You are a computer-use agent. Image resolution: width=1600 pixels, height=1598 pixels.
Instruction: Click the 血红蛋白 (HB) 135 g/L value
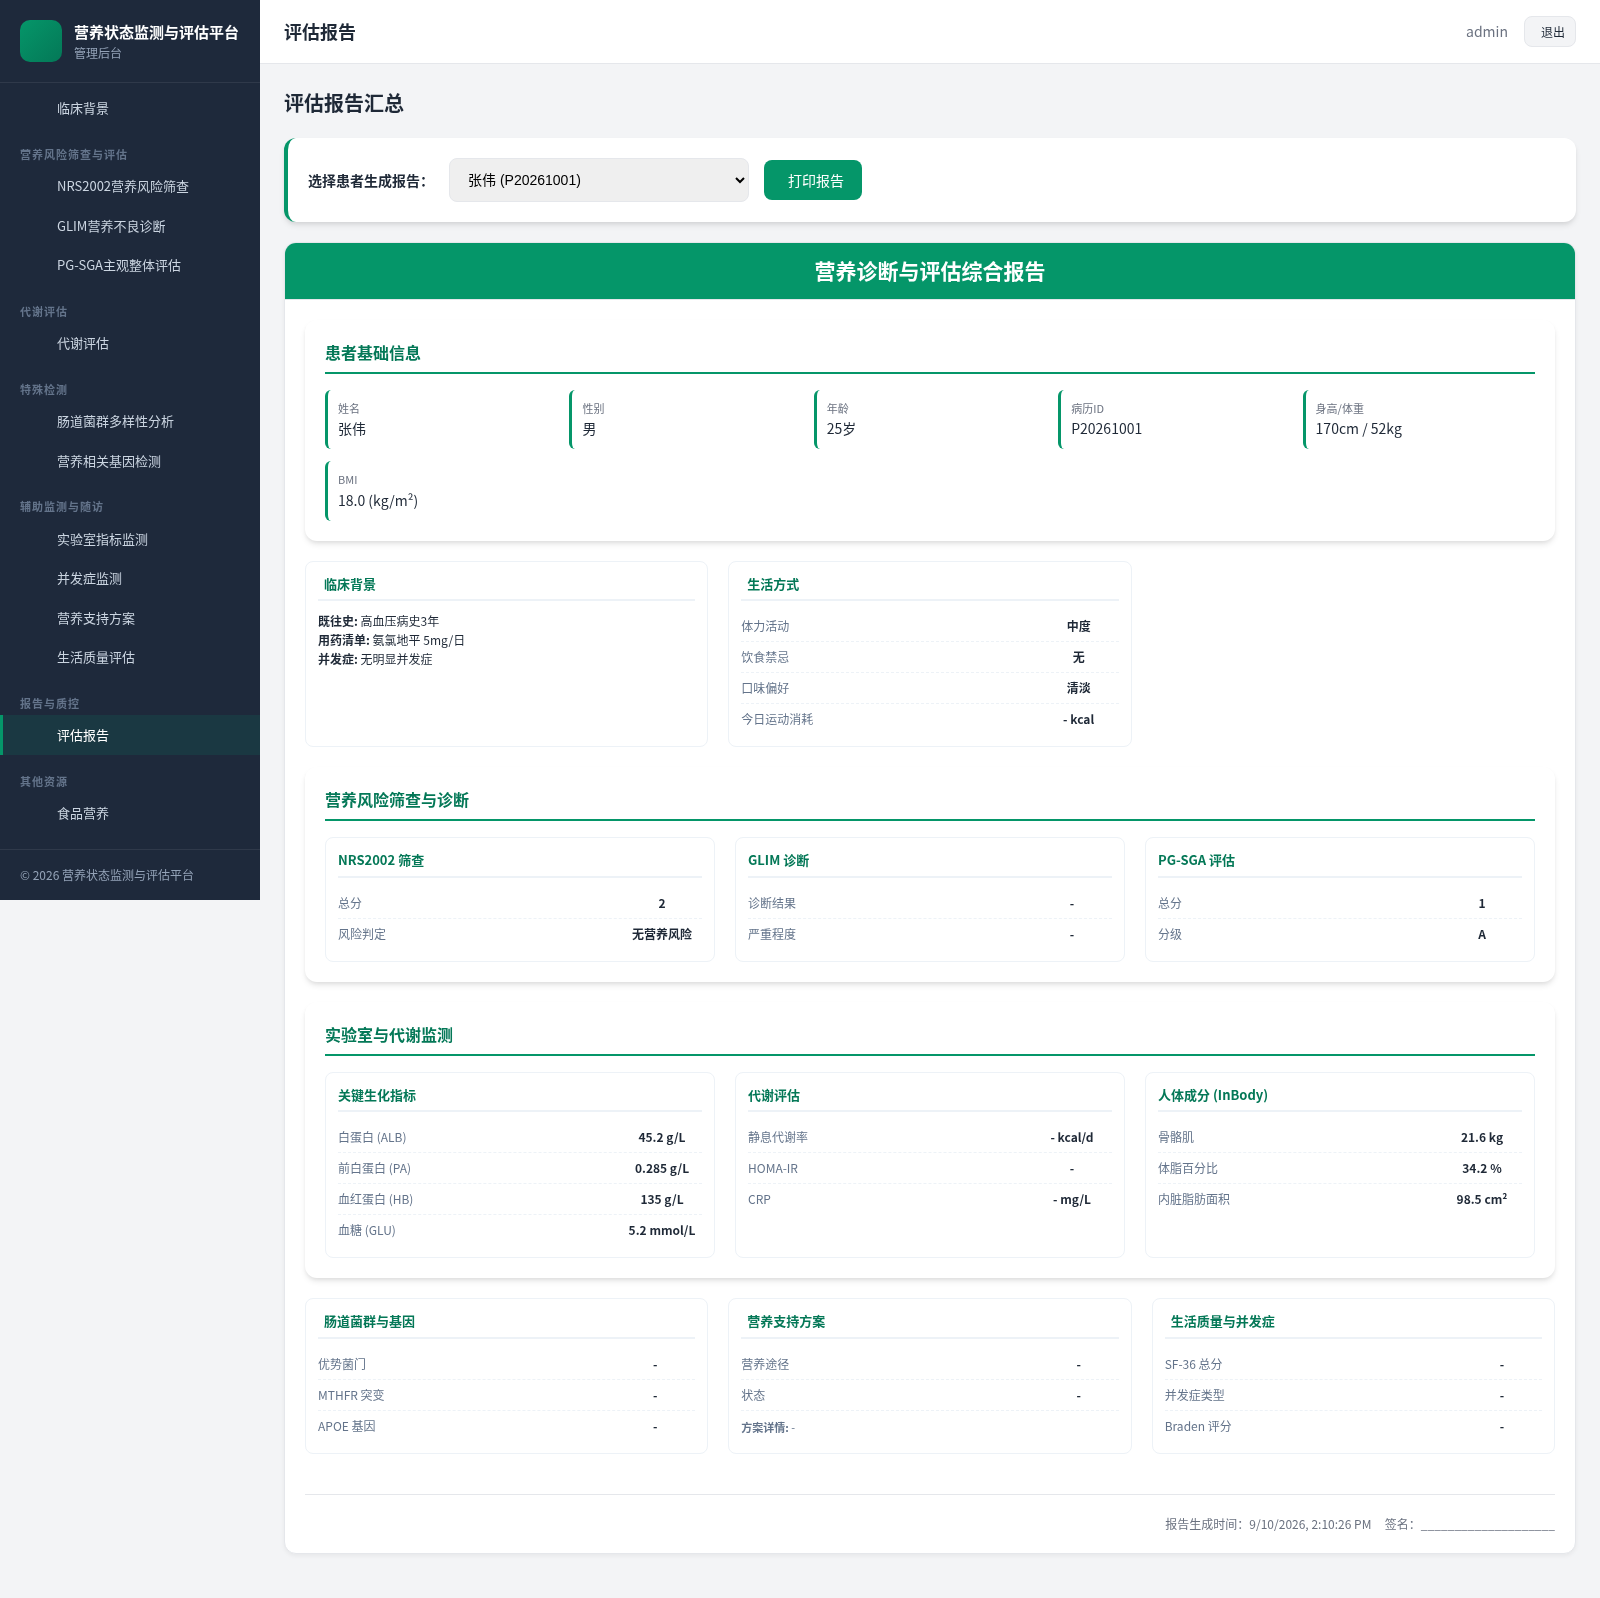661,1199
